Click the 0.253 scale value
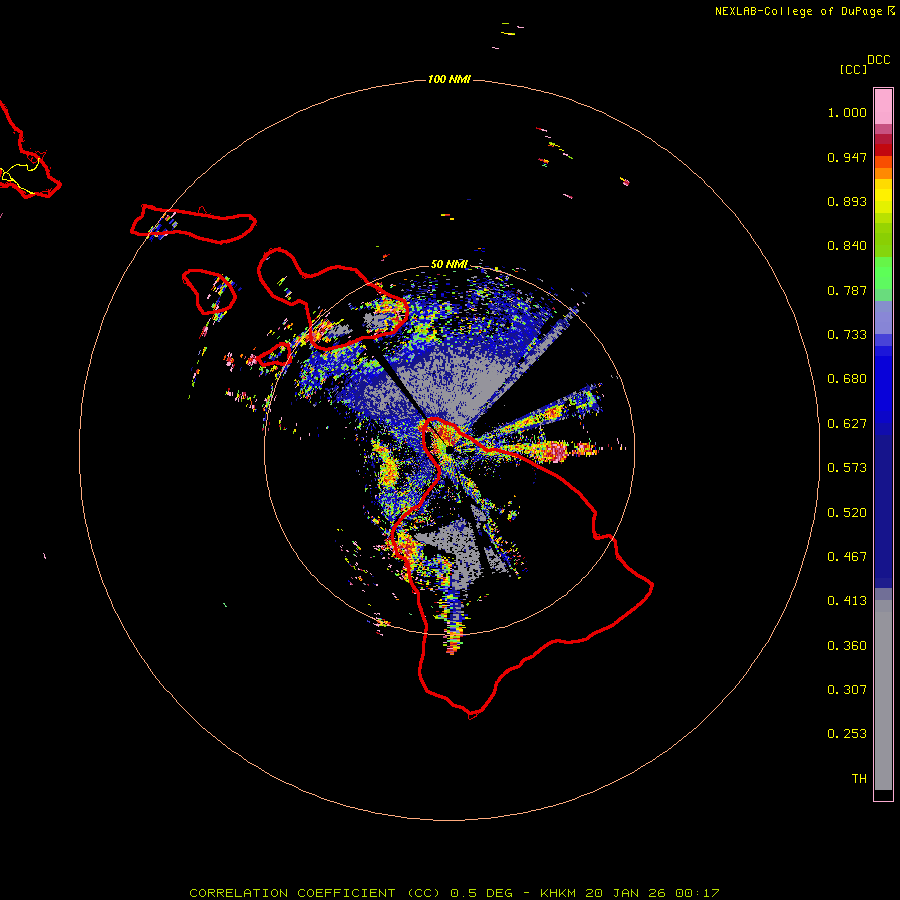Image resolution: width=900 pixels, height=900 pixels. click(847, 734)
